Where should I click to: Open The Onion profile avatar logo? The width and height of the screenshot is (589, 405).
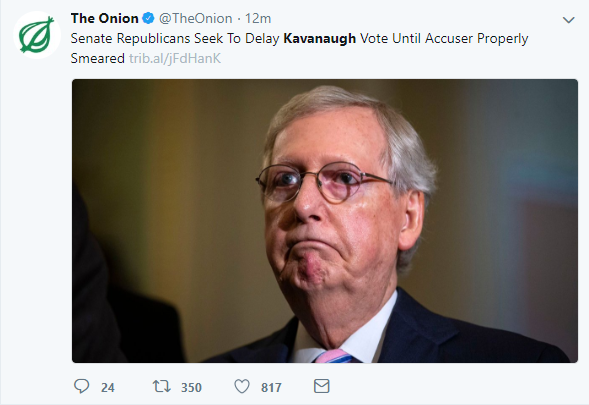coord(37,35)
